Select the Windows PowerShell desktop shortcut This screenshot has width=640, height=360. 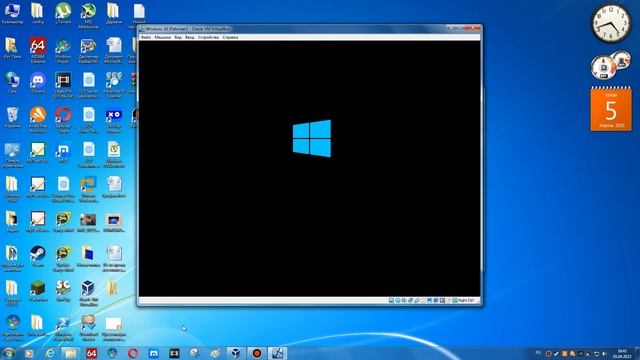(63, 328)
